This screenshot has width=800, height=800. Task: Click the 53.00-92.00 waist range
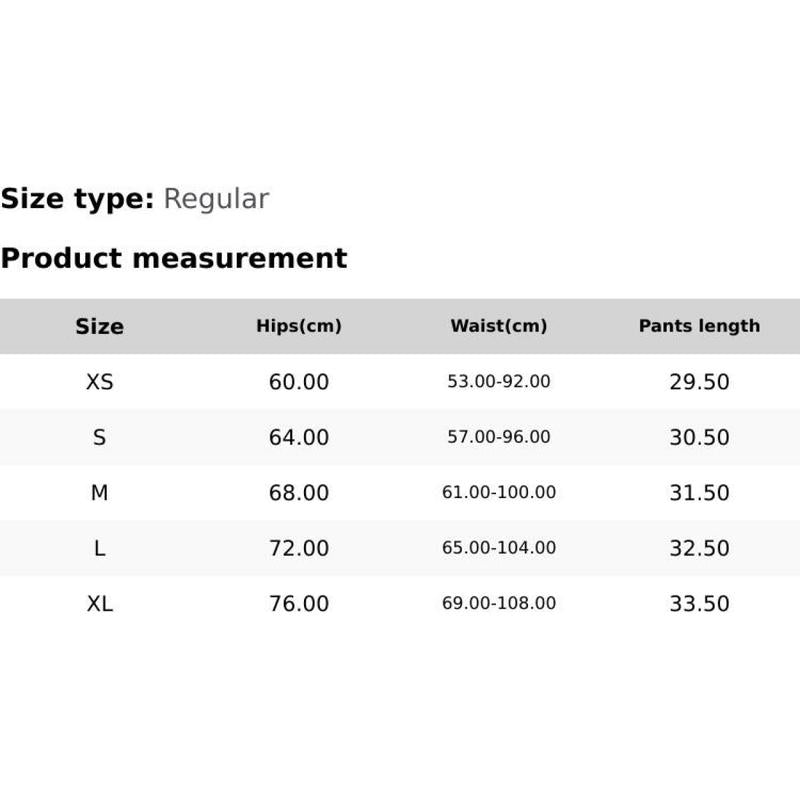(499, 382)
